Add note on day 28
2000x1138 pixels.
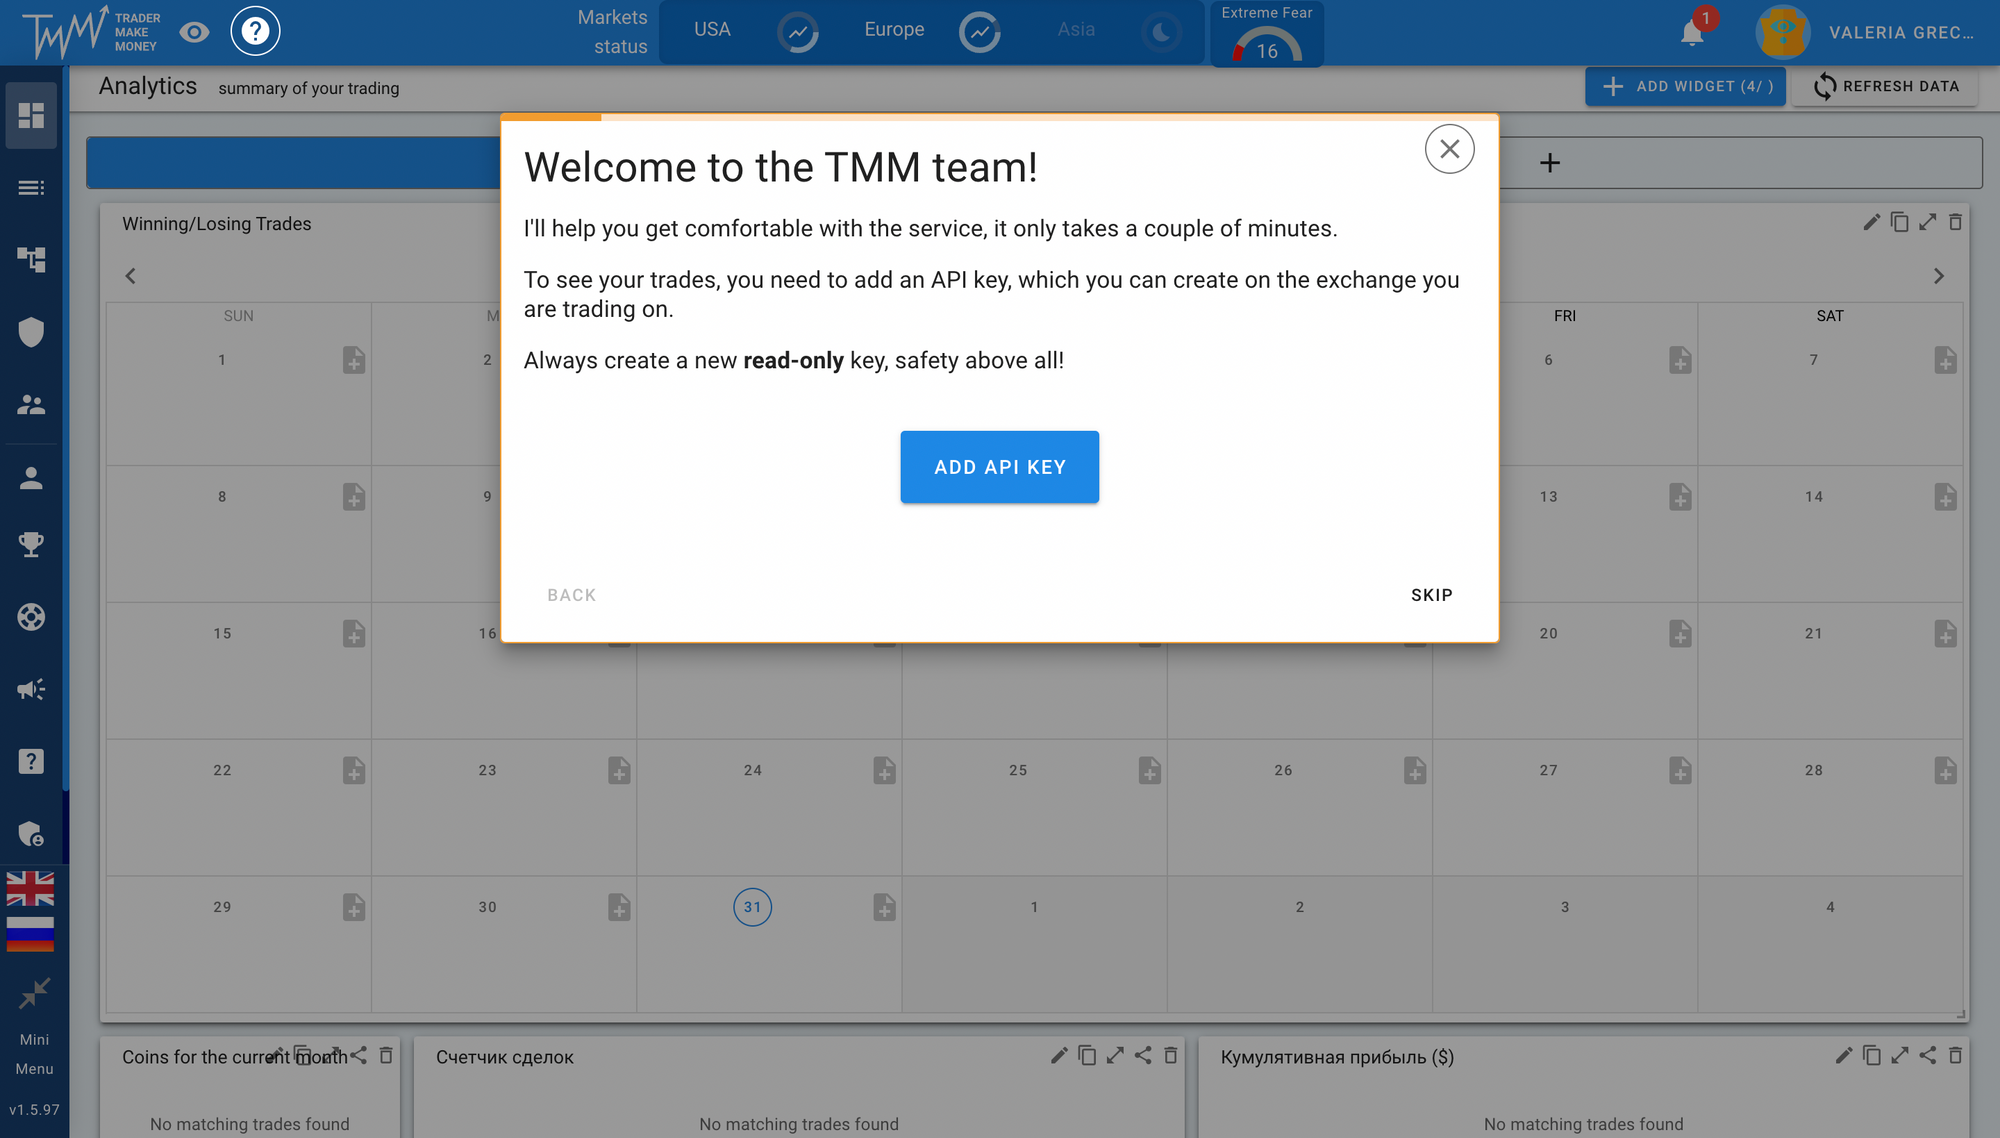[x=1945, y=771]
